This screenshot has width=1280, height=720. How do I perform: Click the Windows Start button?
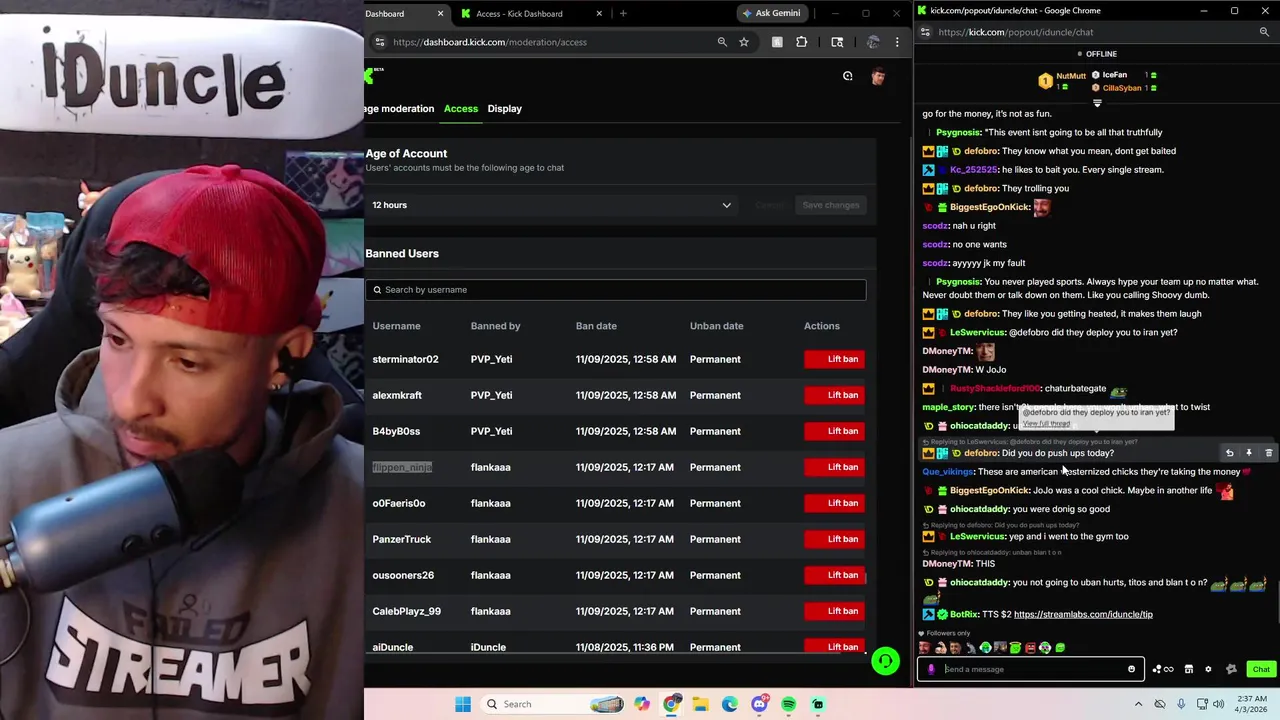tap(463, 704)
